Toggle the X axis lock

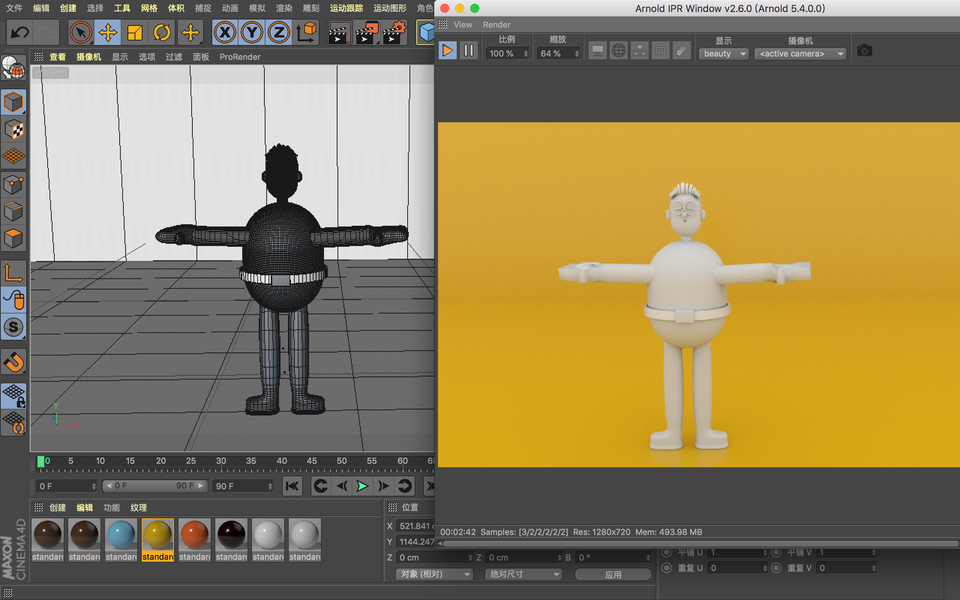[x=225, y=32]
